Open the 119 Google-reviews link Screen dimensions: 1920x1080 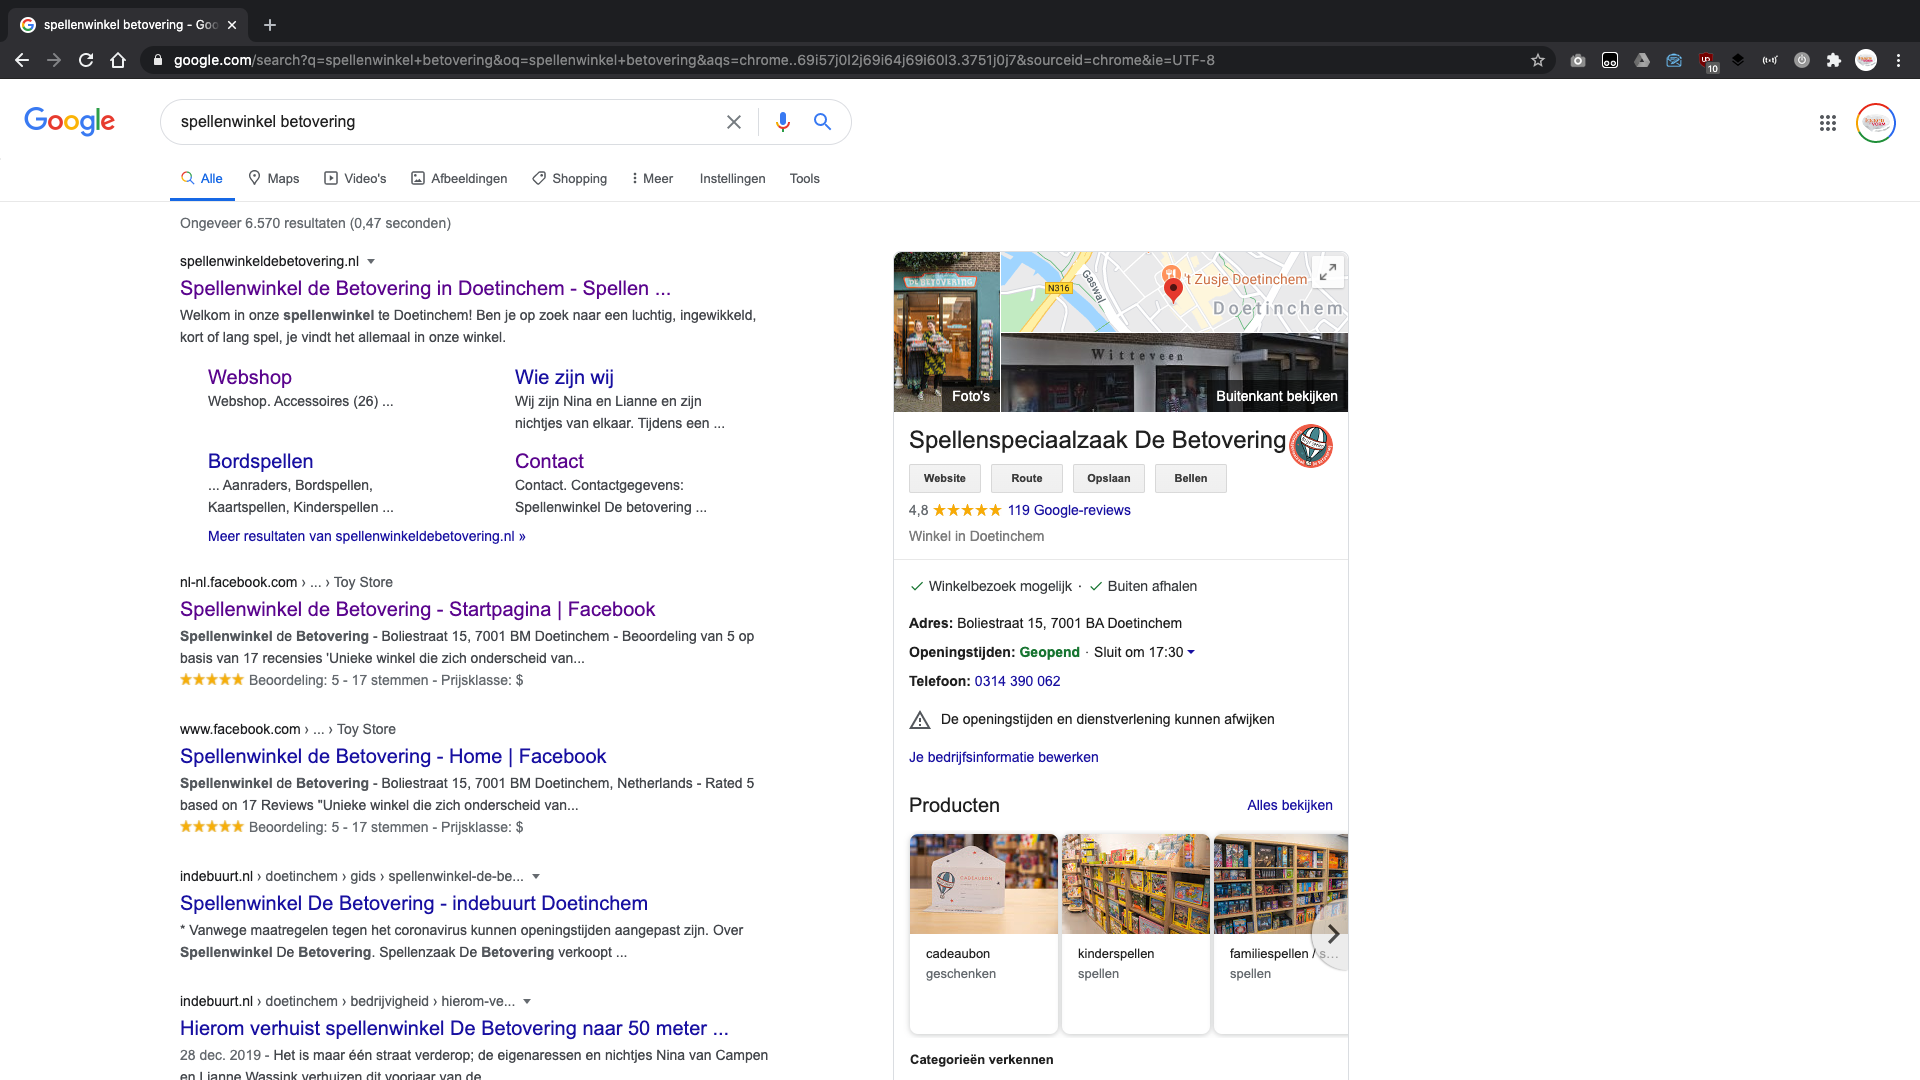(x=1069, y=510)
